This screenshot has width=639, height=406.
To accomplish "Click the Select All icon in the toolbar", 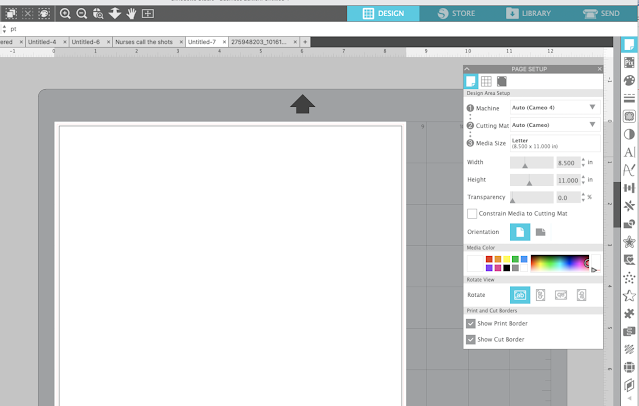I will point(11,13).
